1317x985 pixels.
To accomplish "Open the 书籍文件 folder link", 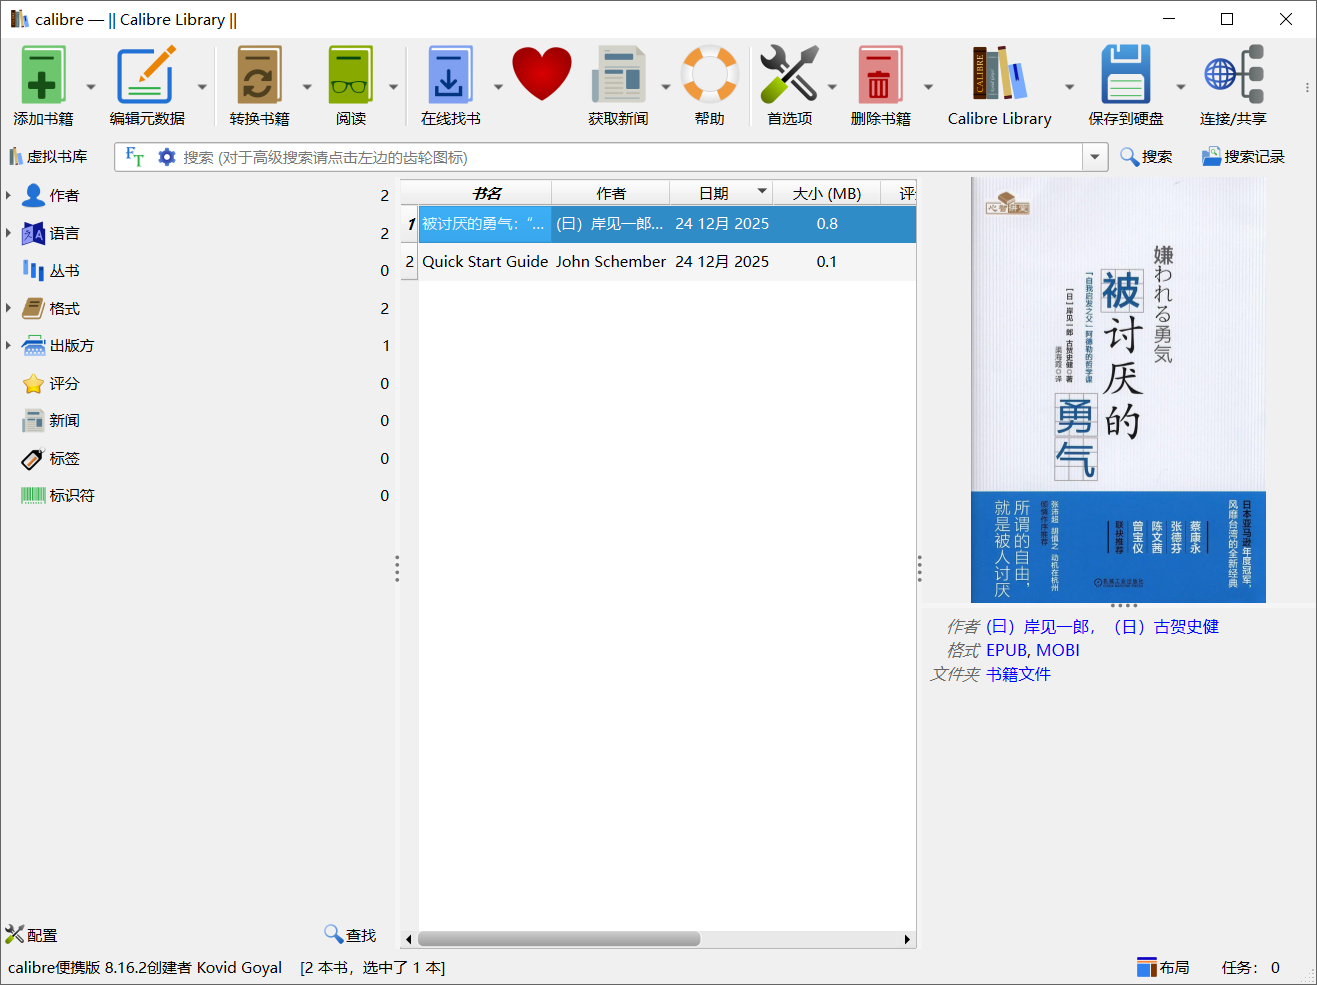I will [1018, 674].
